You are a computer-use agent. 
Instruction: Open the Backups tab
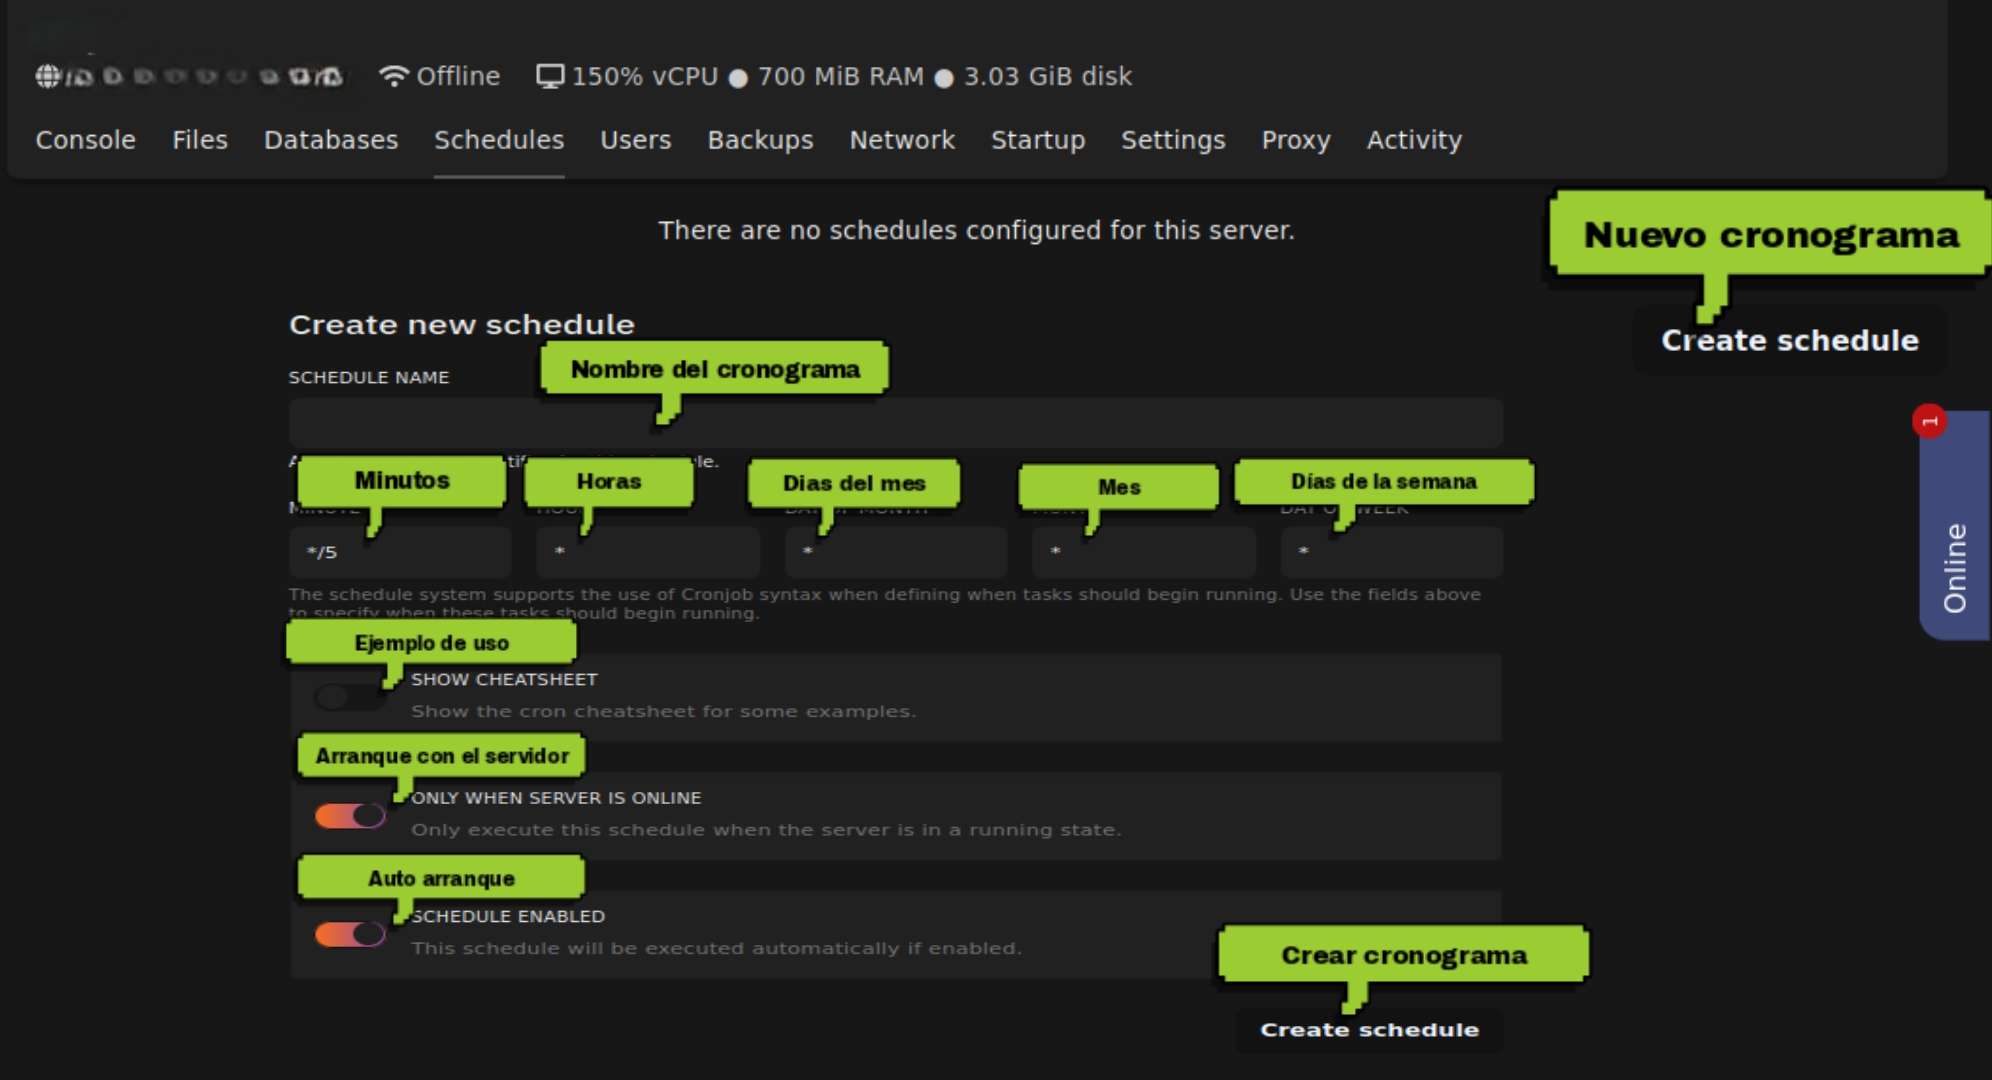point(760,140)
